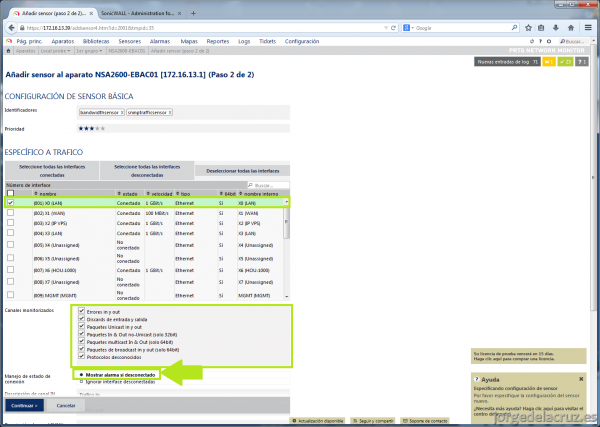Screen dimensions: 600x427
Task: Toggle Discards de entrada y salida checkbox
Action: (82, 318)
